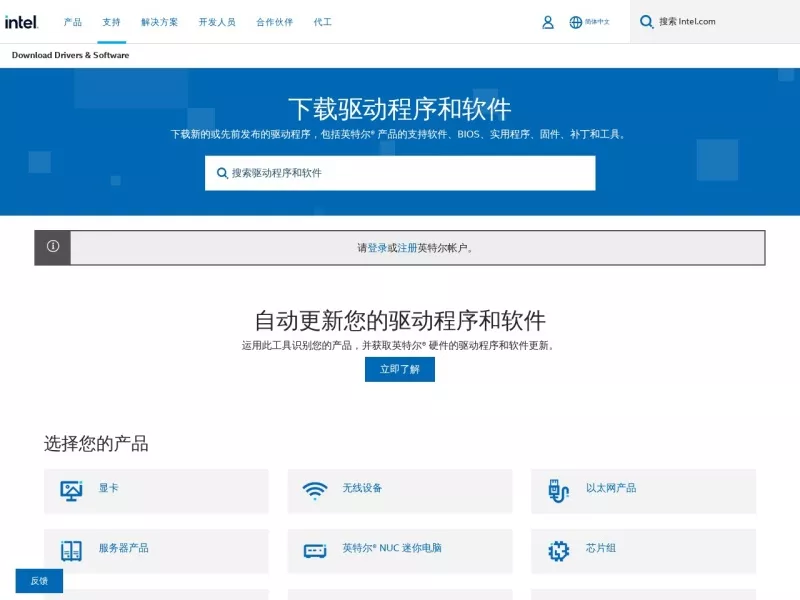Click the Download Drivers & Software breadcrumb
This screenshot has height=600, width=800.
click(70, 55)
